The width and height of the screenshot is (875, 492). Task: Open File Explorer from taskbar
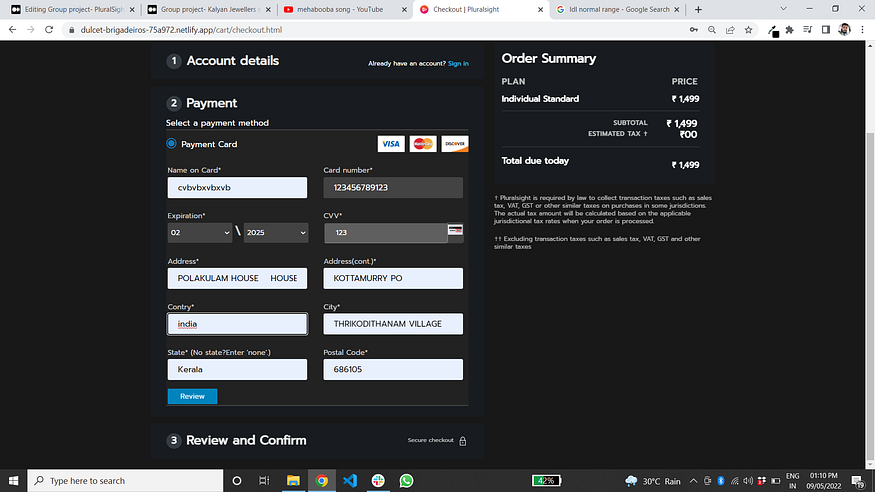[x=293, y=480]
